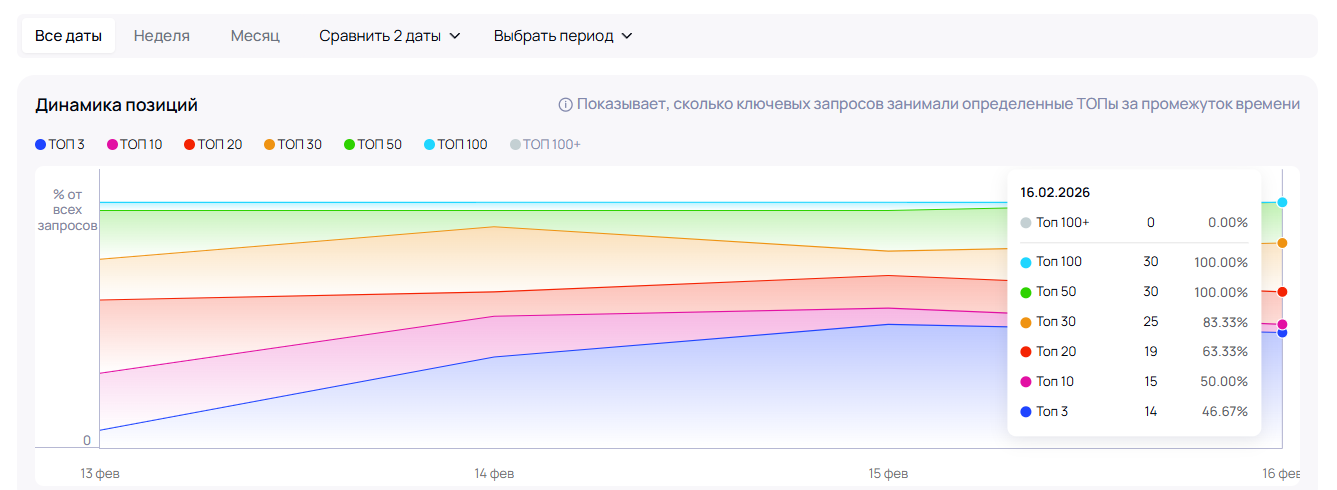
Task: Click the red ТОП 20 data point marker
Action: coord(1282,292)
